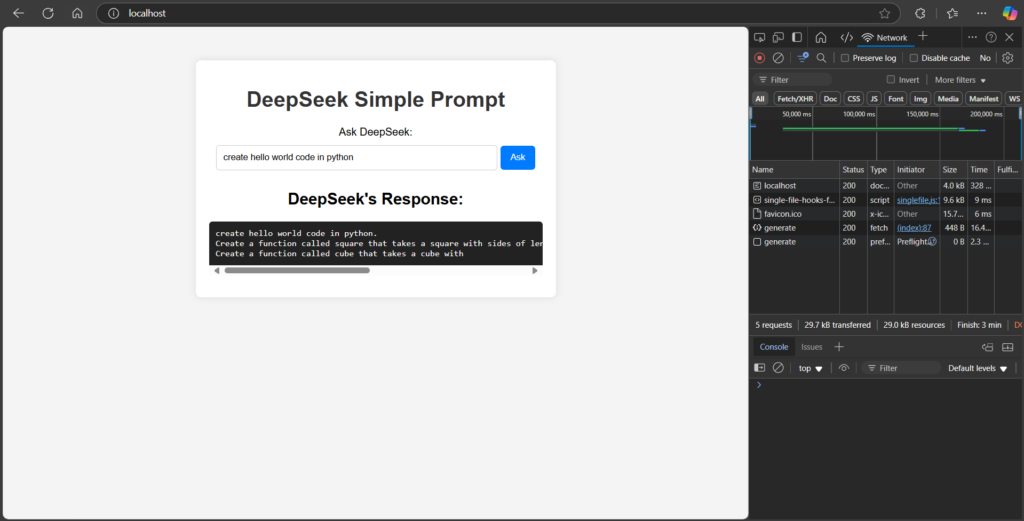
Task: Click the response scrollbar right arrow
Action: [535, 270]
